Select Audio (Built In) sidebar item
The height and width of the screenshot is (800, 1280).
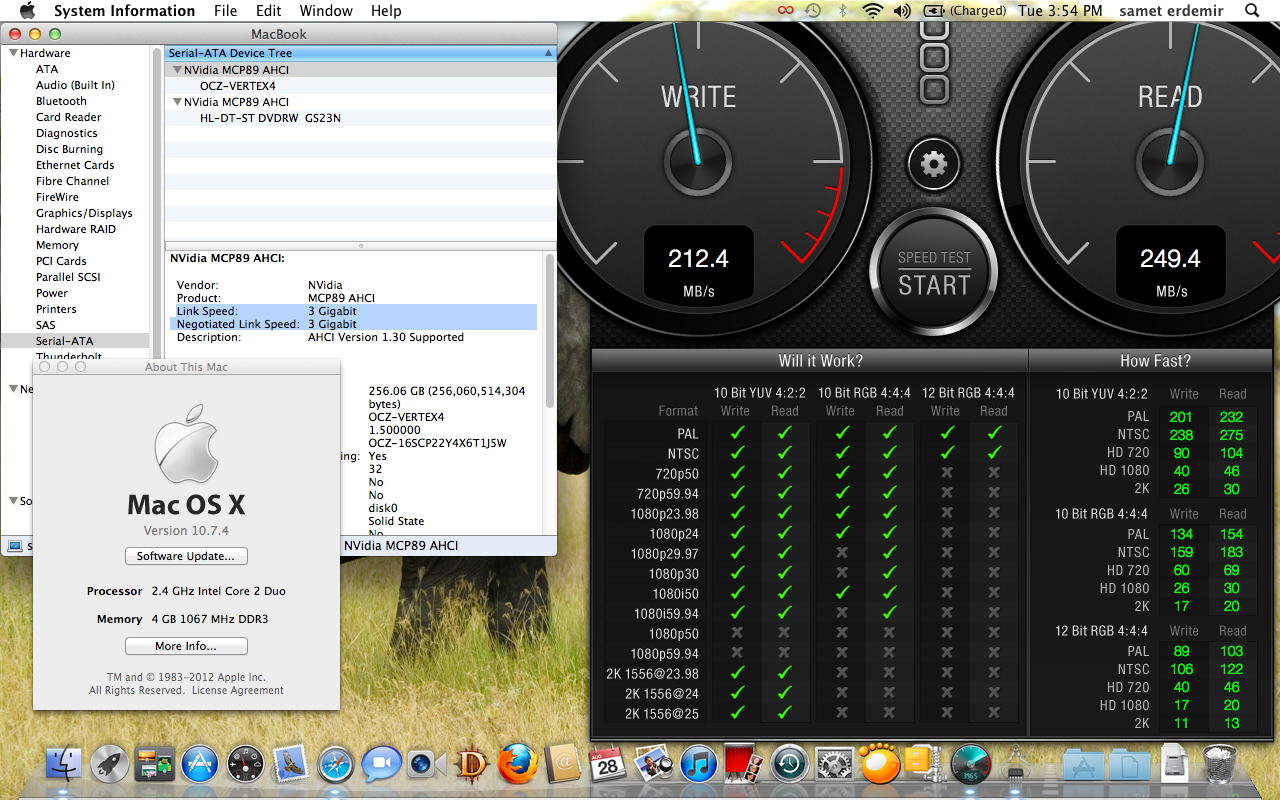click(x=75, y=85)
